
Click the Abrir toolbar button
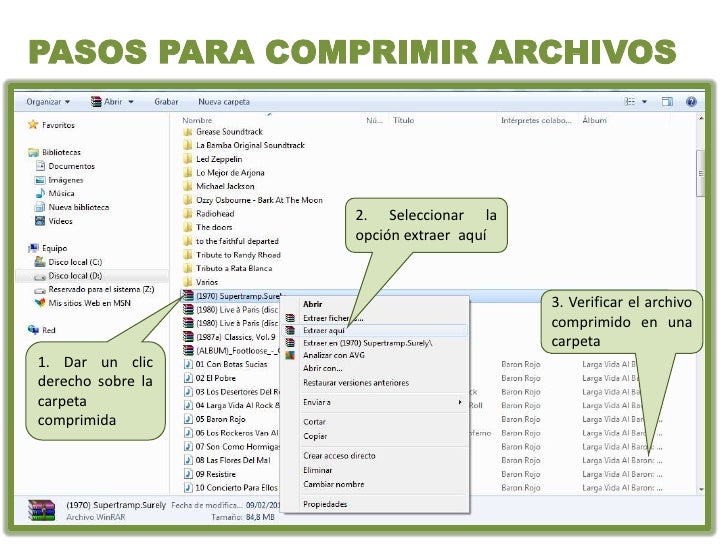[x=108, y=102]
